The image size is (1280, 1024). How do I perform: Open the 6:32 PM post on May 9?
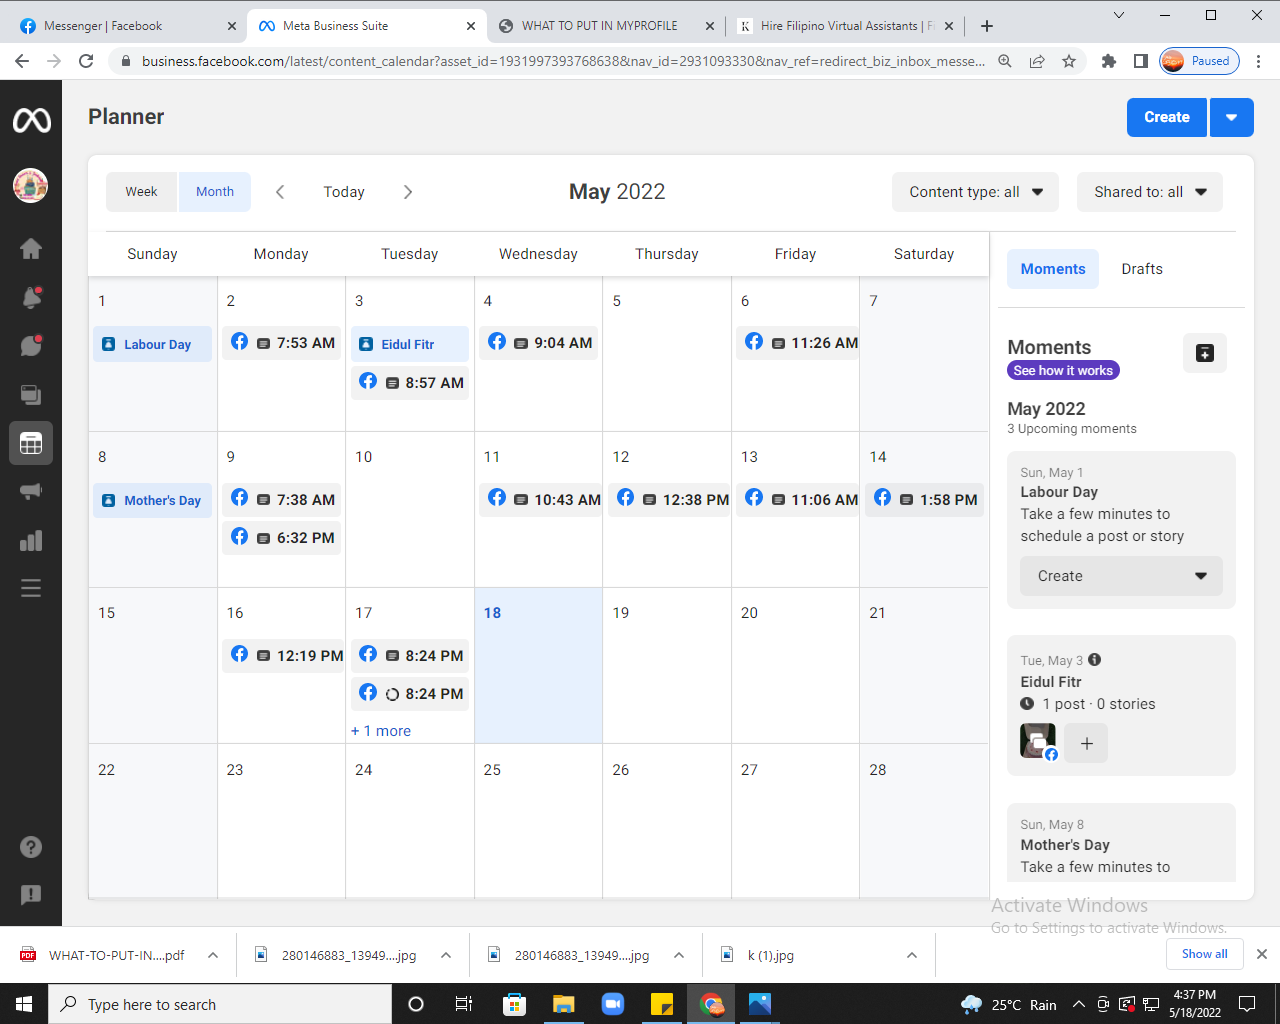point(281,538)
